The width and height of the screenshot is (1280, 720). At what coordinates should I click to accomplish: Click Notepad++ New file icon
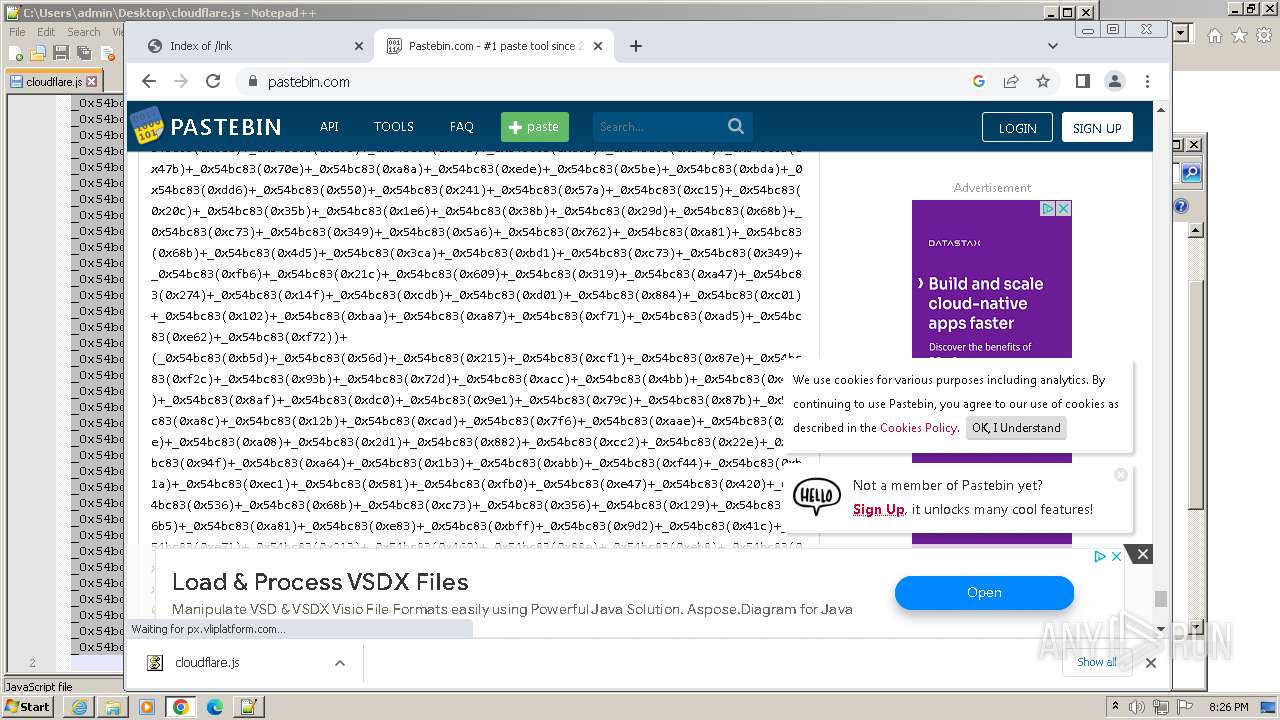click(16, 53)
